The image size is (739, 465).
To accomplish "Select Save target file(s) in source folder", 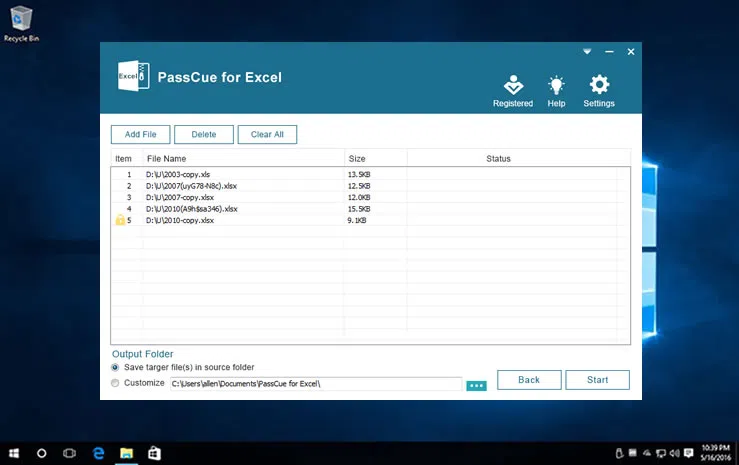I will click(x=115, y=367).
